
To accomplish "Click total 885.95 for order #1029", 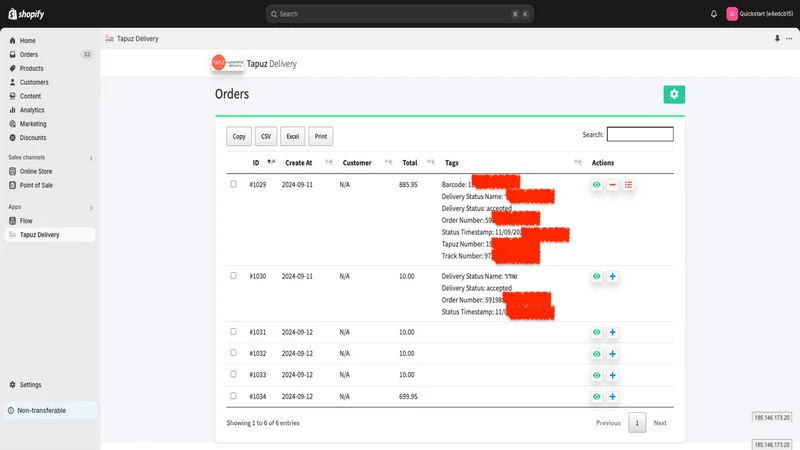I will point(408,185).
